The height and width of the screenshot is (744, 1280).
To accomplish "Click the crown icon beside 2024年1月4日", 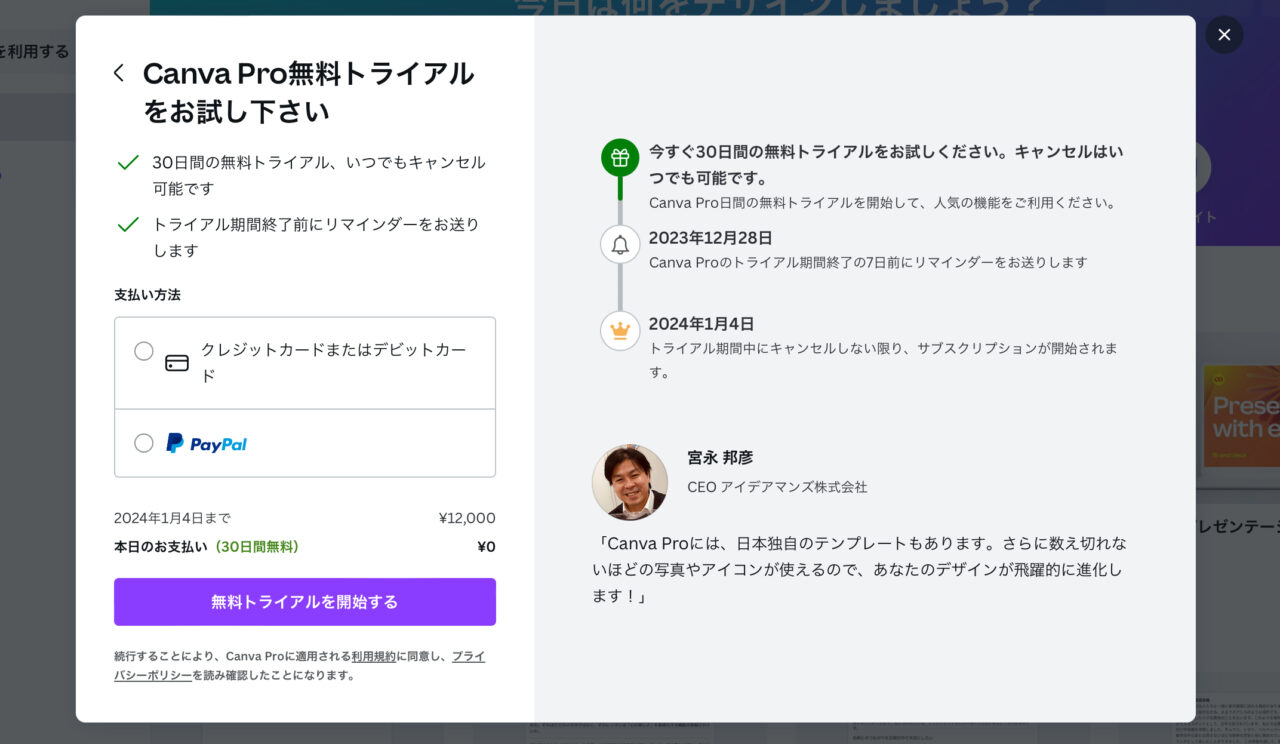I will pos(620,330).
